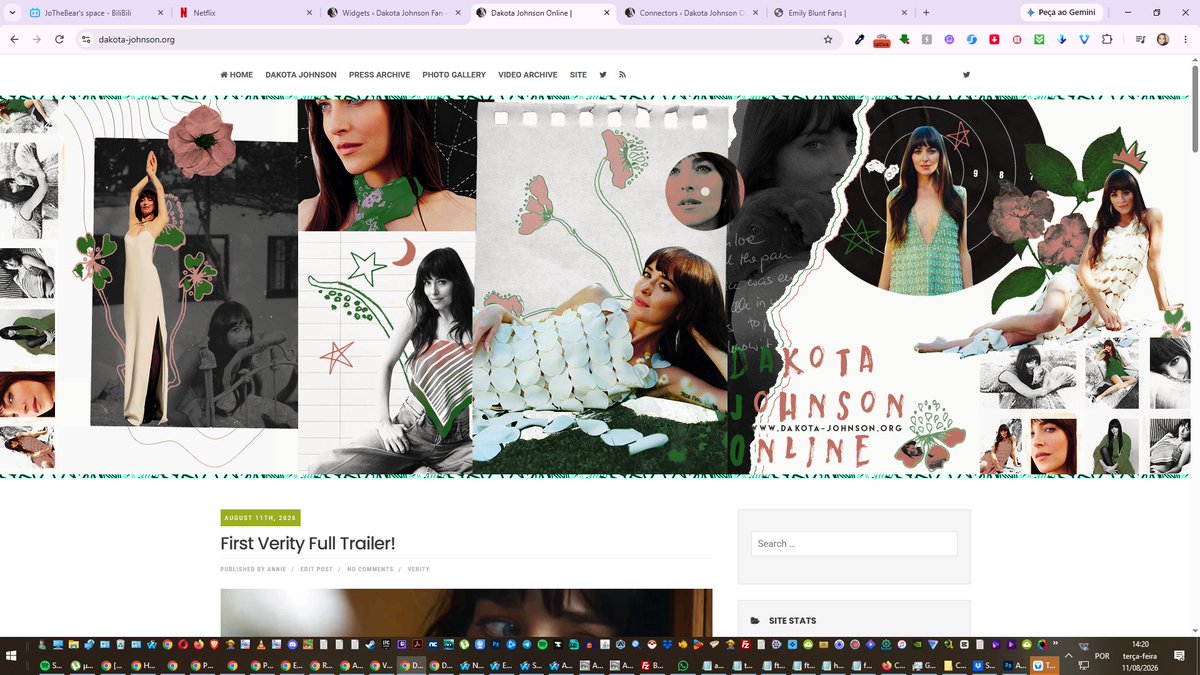1200x675 pixels.
Task: Open the NO COMMENTS link
Action: coord(370,569)
